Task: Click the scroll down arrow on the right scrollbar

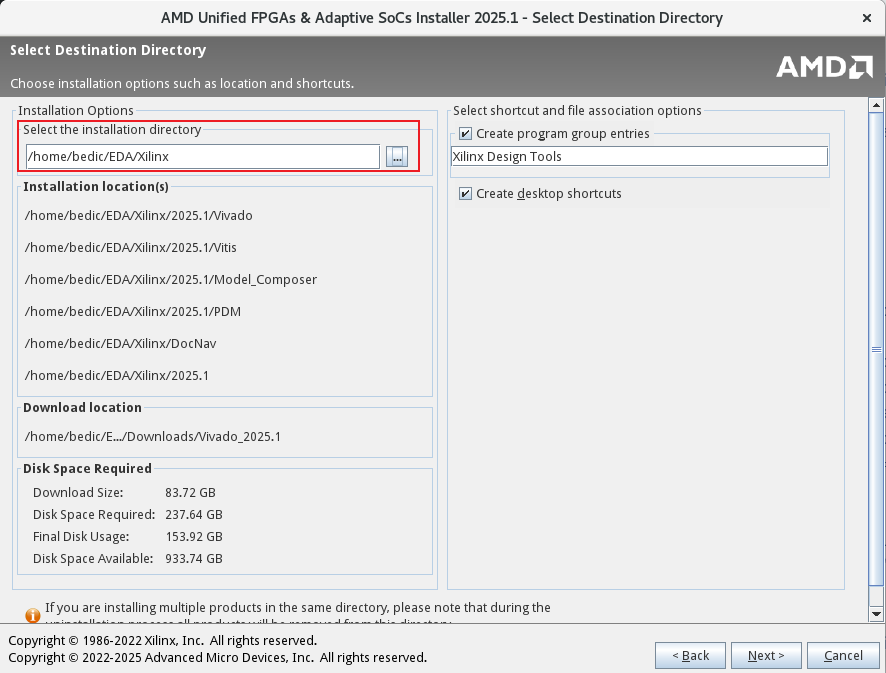Action: 877,613
